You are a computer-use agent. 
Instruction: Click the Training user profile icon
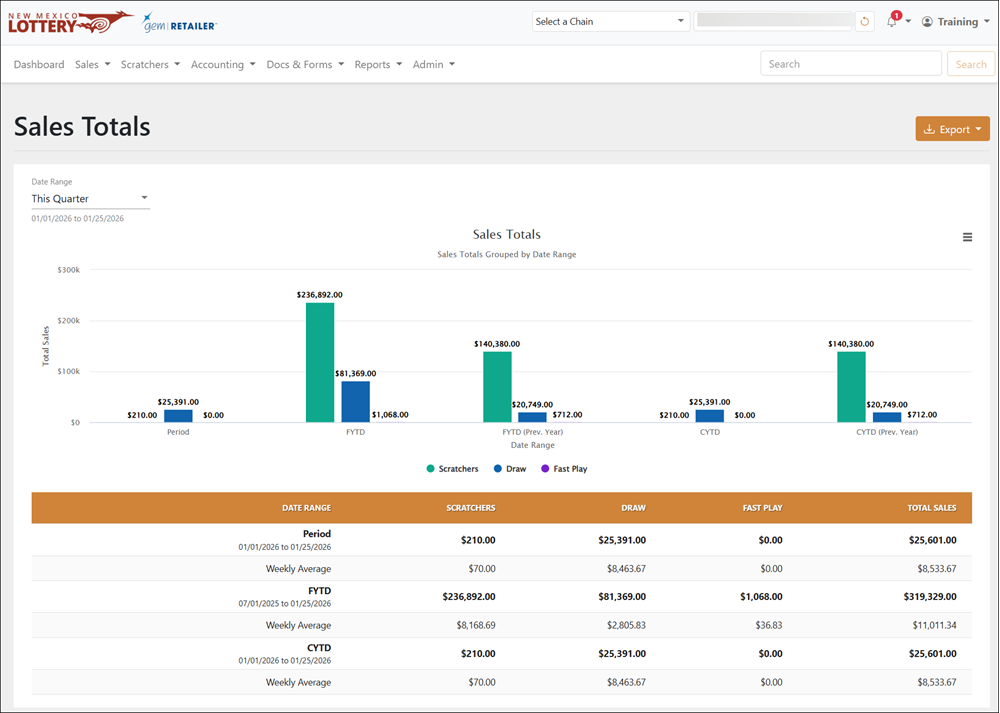tap(927, 22)
